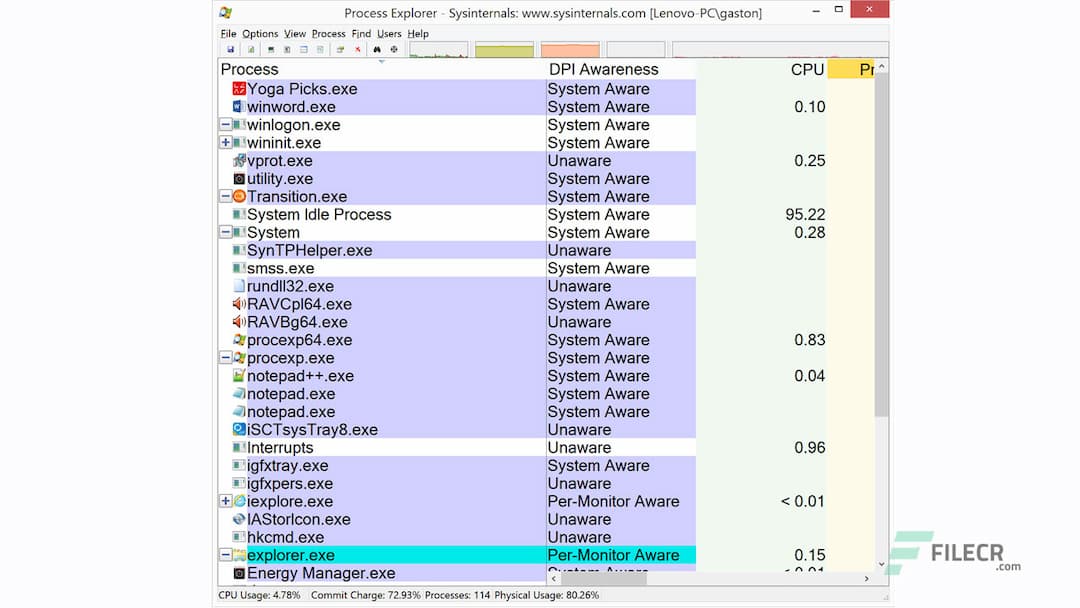Image resolution: width=1080 pixels, height=608 pixels.
Task: Expand the wininit.exe tree node
Action: click(x=225, y=142)
